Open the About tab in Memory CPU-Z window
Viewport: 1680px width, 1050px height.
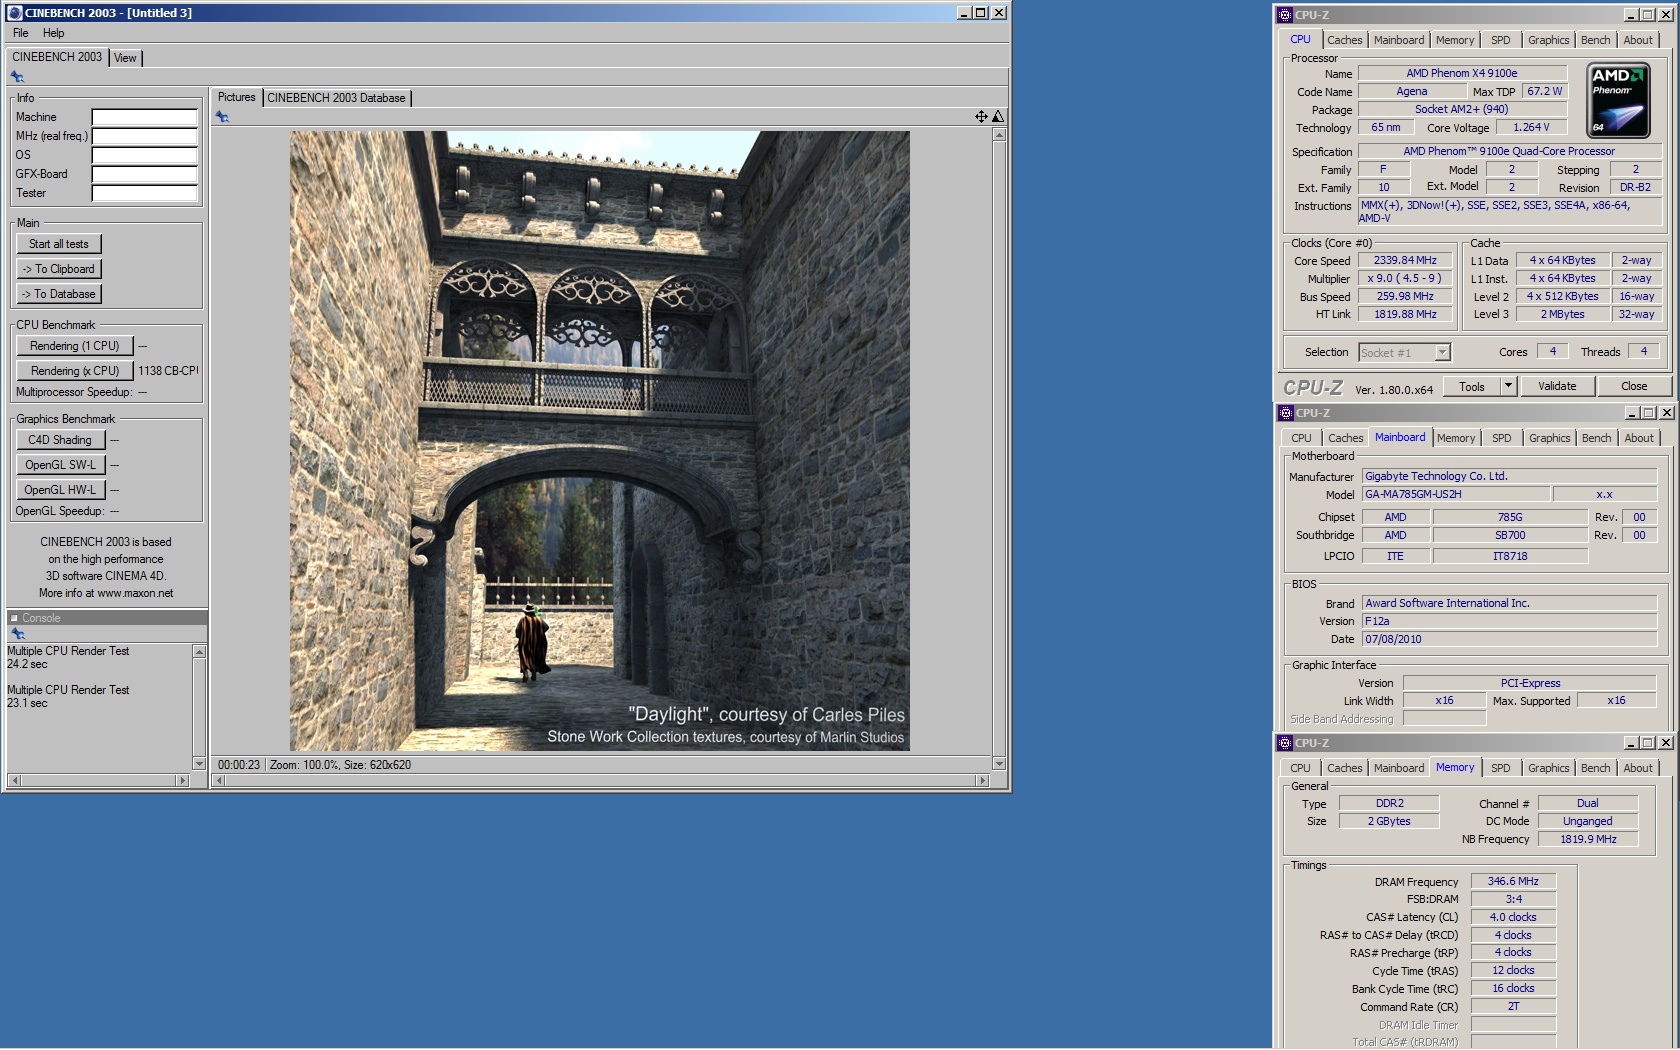click(1637, 768)
